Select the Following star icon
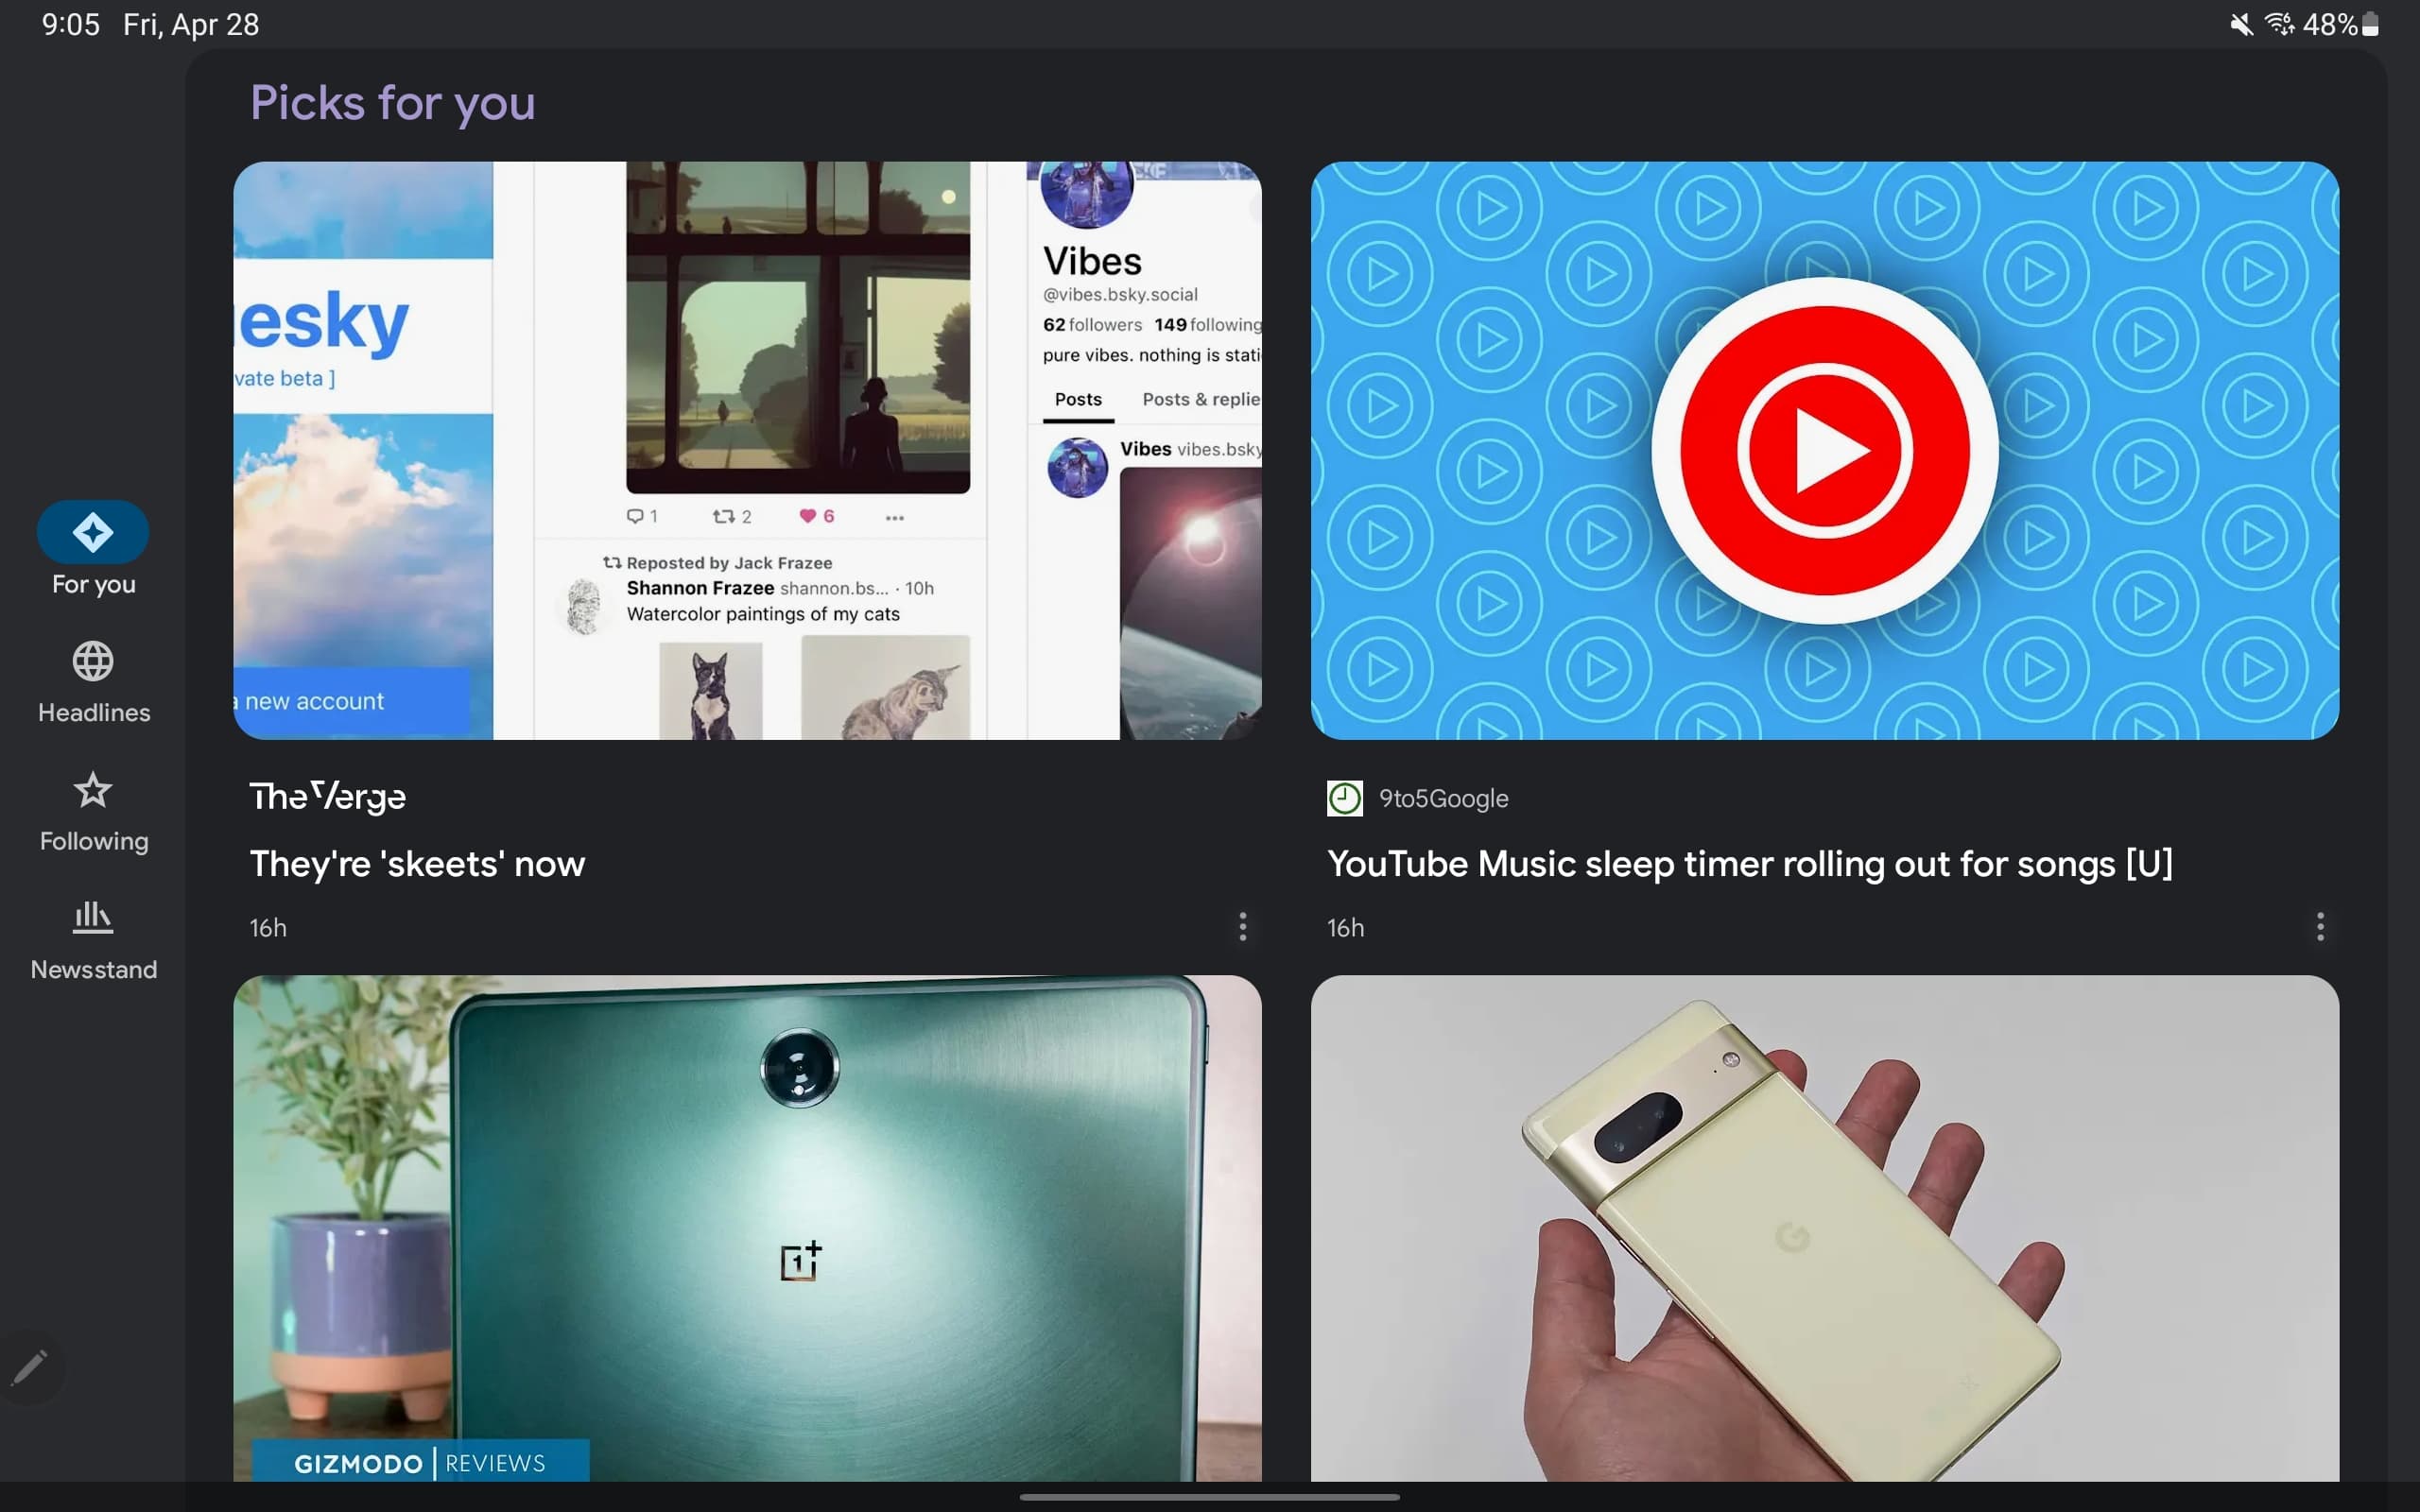 click(x=93, y=790)
